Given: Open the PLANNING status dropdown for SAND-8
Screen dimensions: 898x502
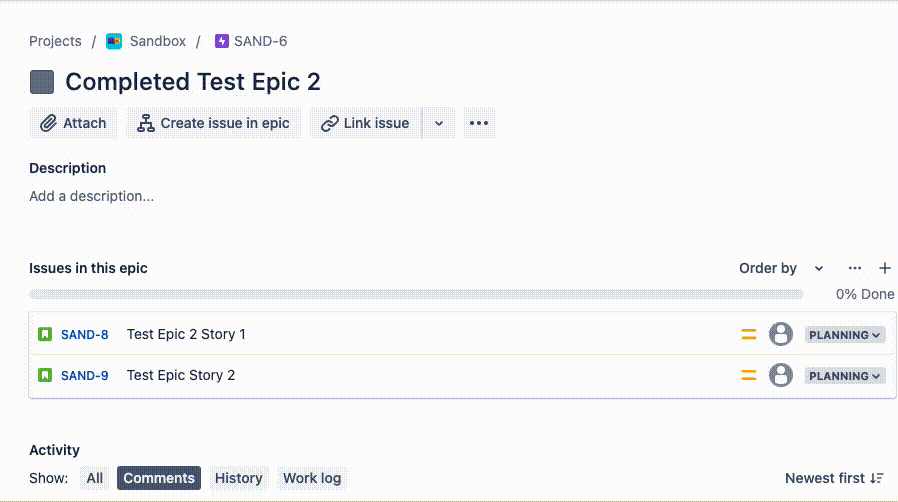Looking at the screenshot, I should tap(845, 335).
